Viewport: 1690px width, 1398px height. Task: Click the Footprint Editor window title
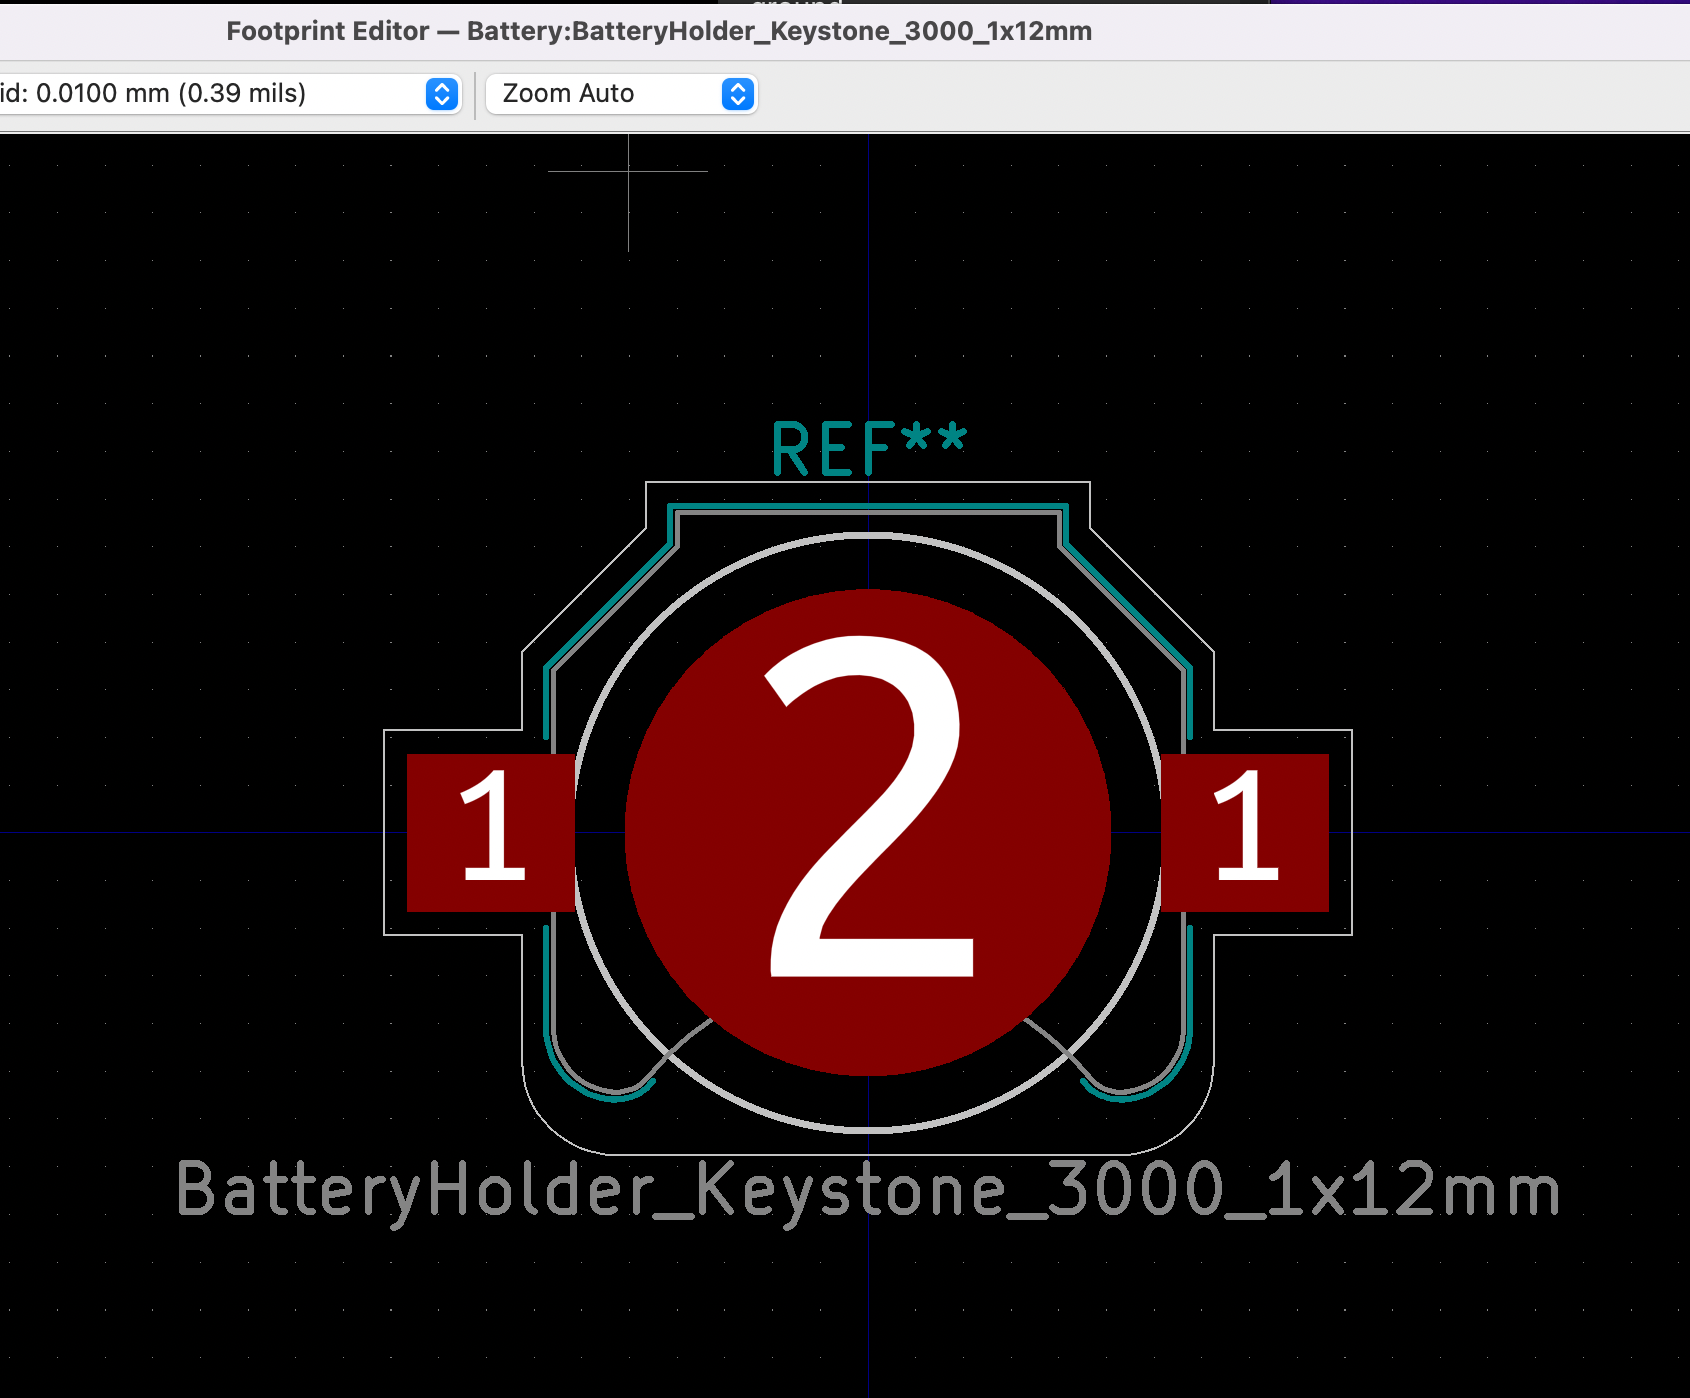coord(659,31)
